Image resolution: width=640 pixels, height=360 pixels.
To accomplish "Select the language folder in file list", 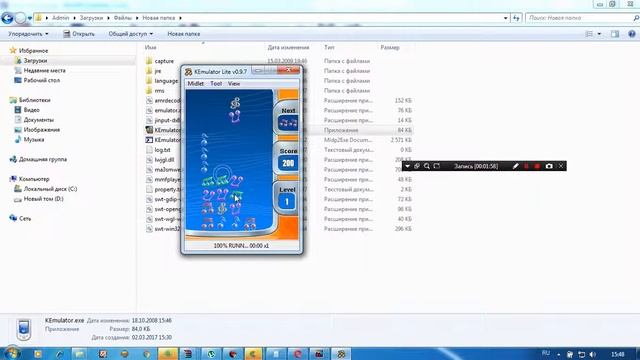I will tap(167, 81).
